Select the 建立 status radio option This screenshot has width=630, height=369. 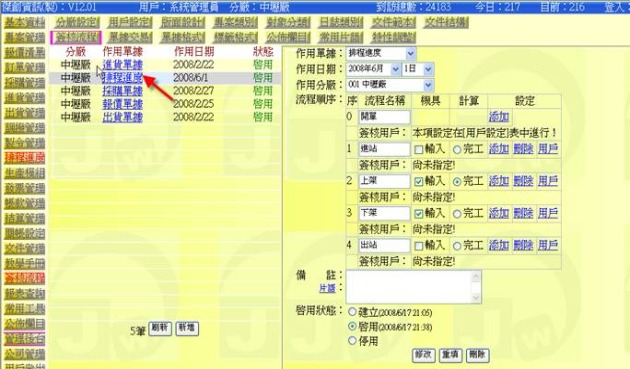(352, 312)
